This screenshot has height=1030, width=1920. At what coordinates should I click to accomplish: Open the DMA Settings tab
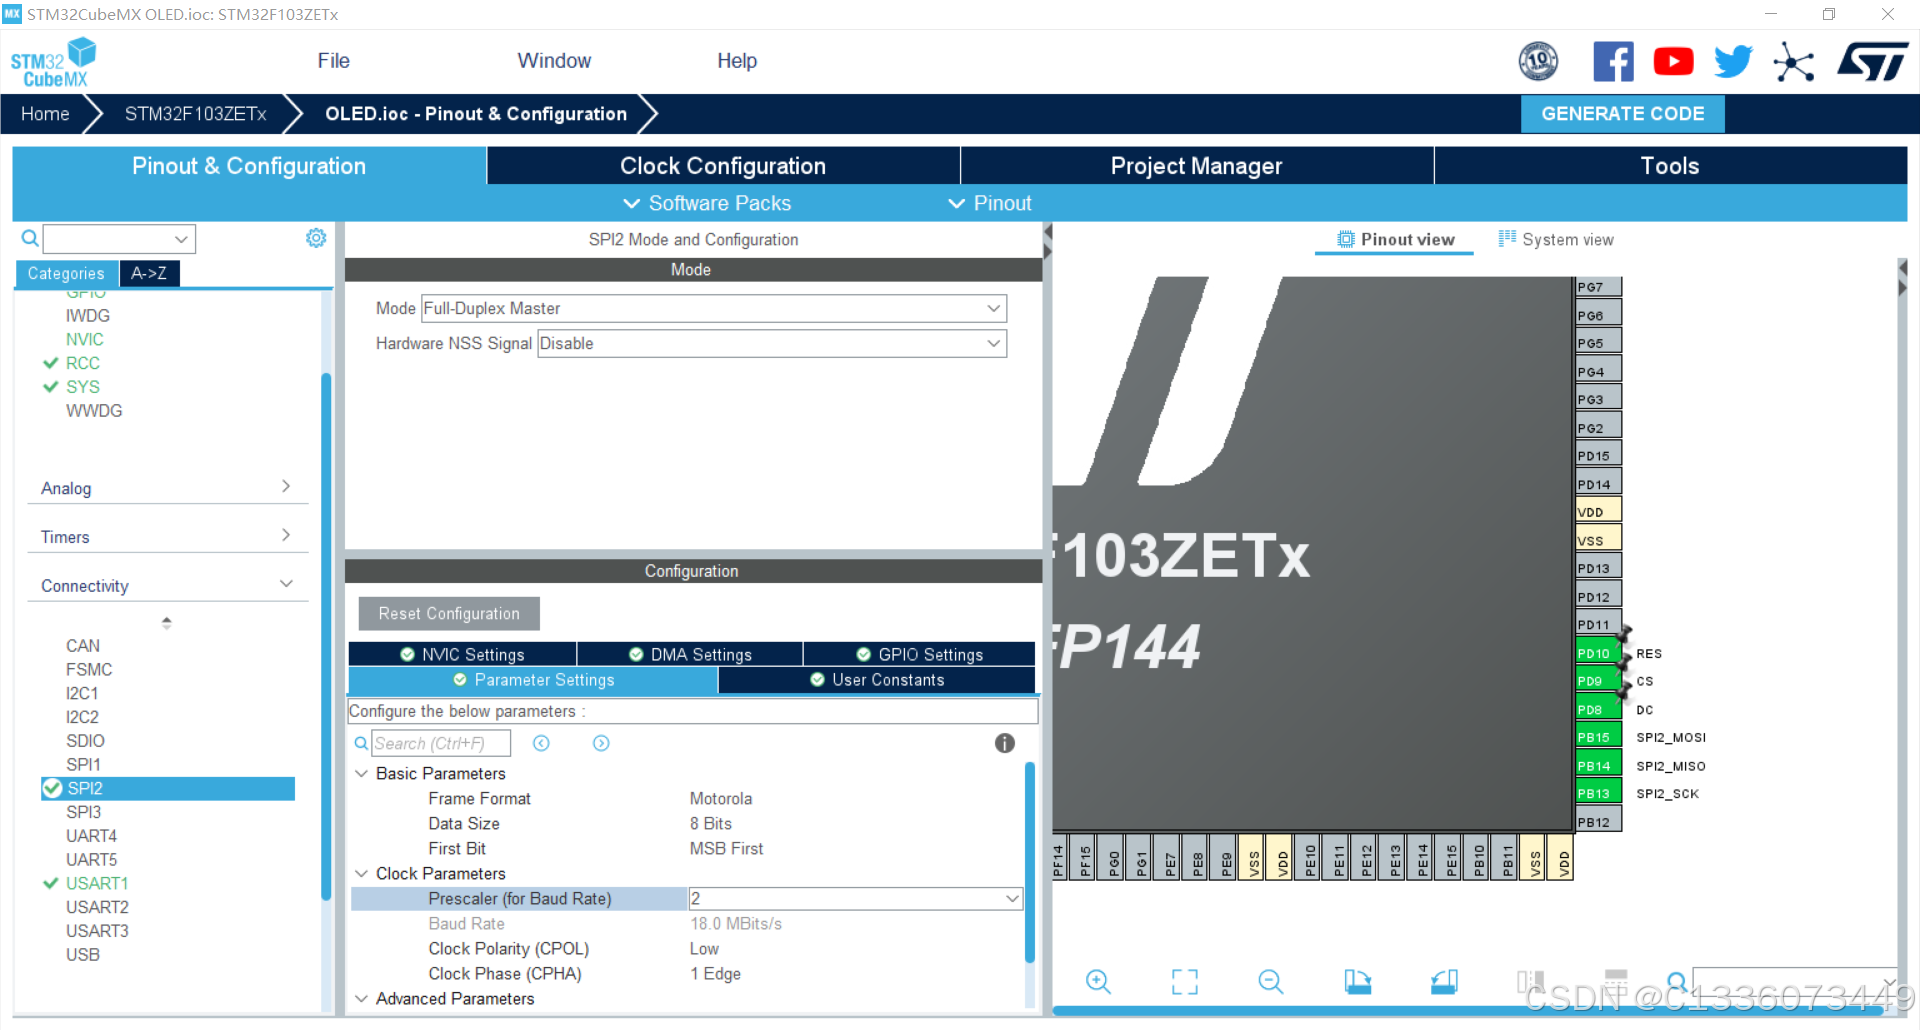coord(690,654)
